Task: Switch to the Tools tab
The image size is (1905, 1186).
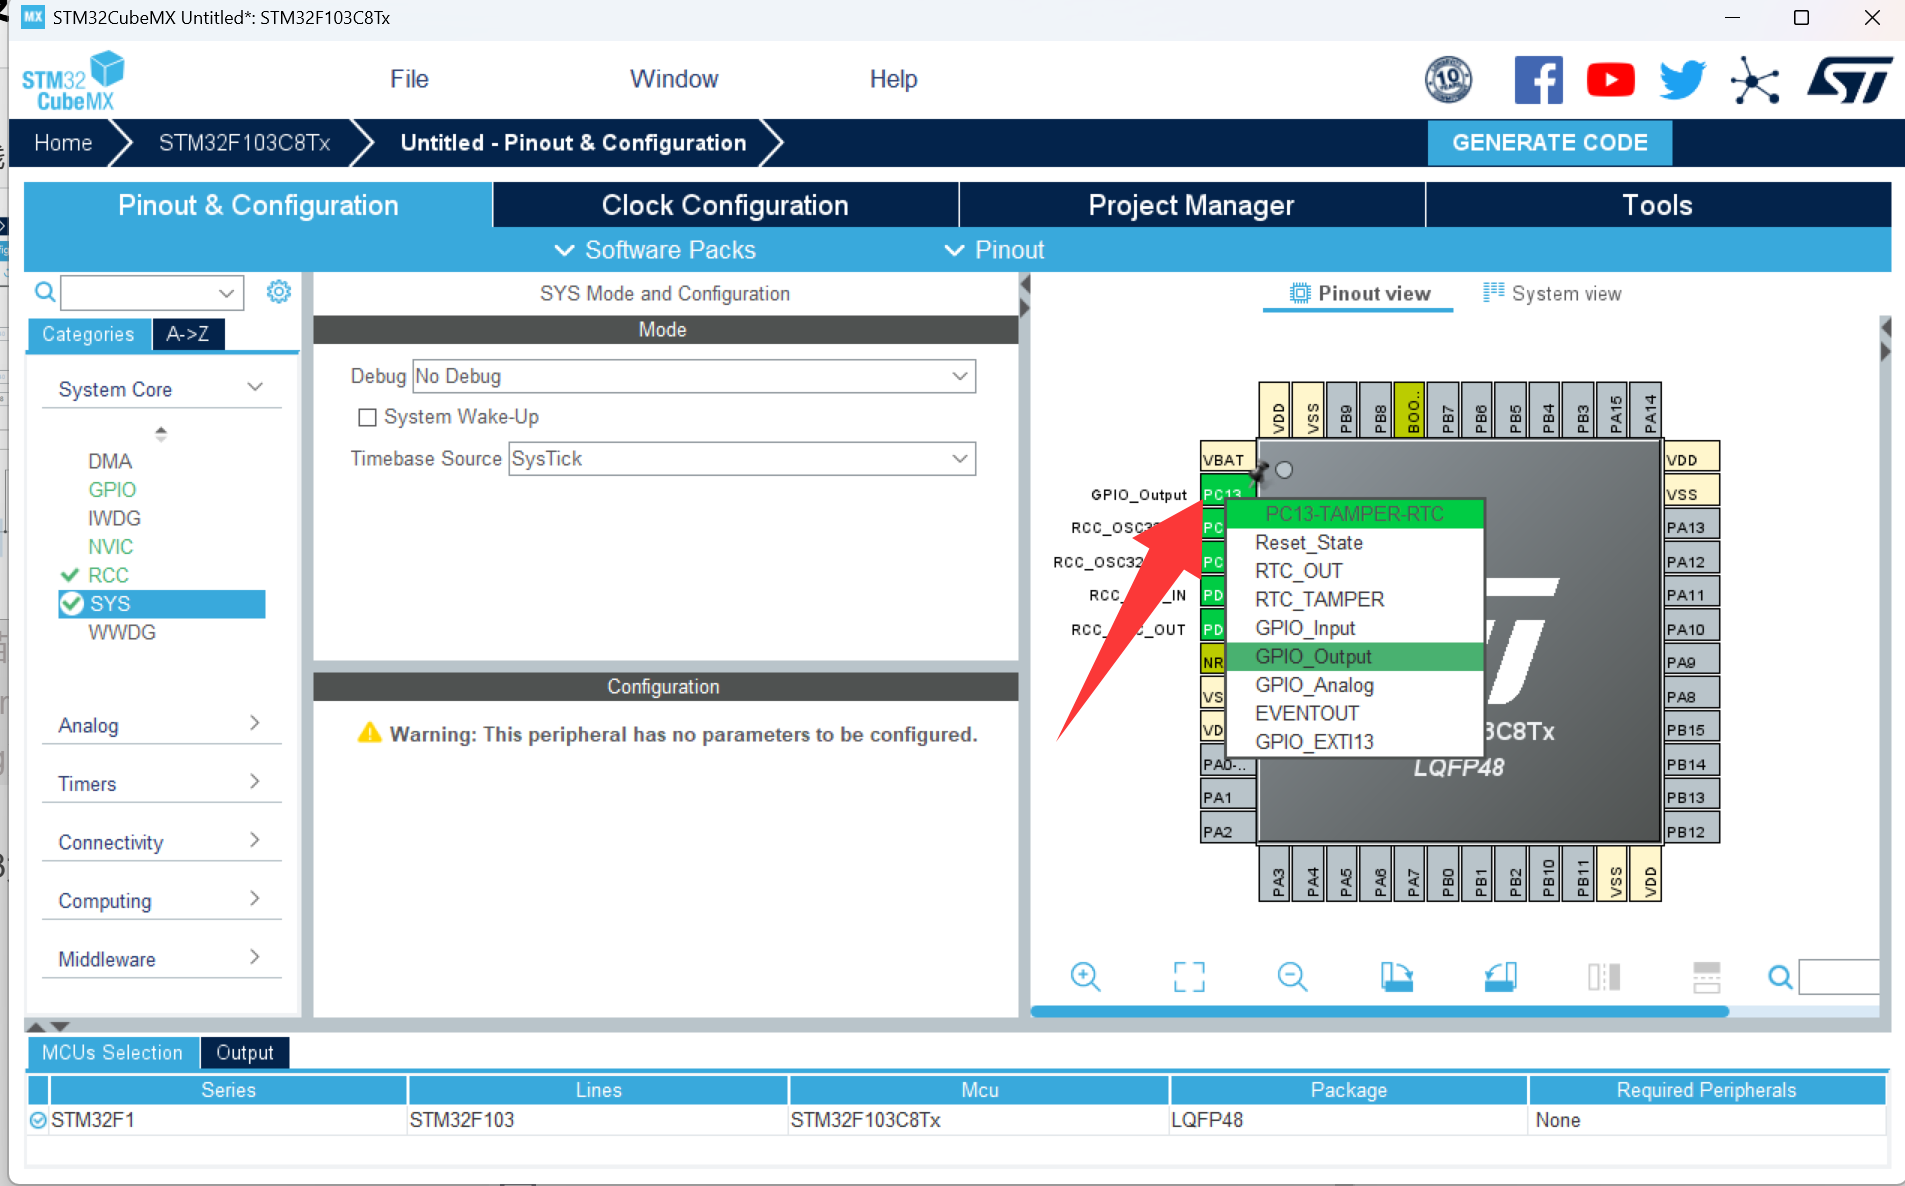Action: [1657, 205]
